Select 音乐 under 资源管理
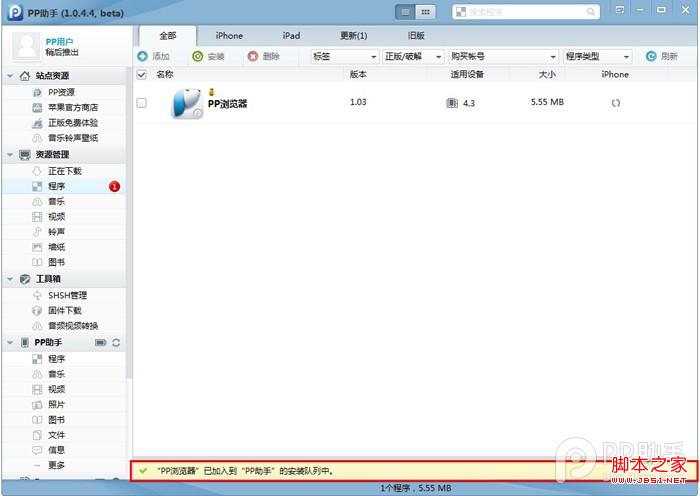The height and width of the screenshot is (496, 700). coord(64,201)
